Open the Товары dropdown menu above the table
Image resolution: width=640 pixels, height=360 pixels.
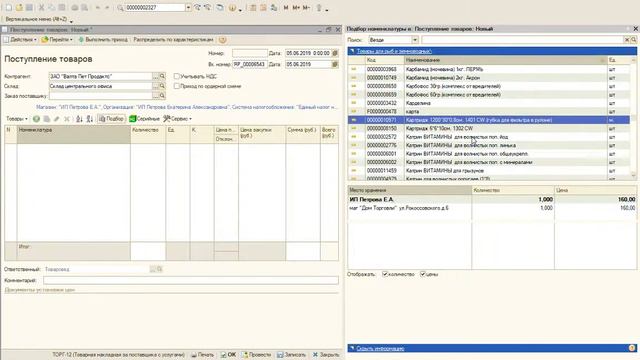coord(17,119)
